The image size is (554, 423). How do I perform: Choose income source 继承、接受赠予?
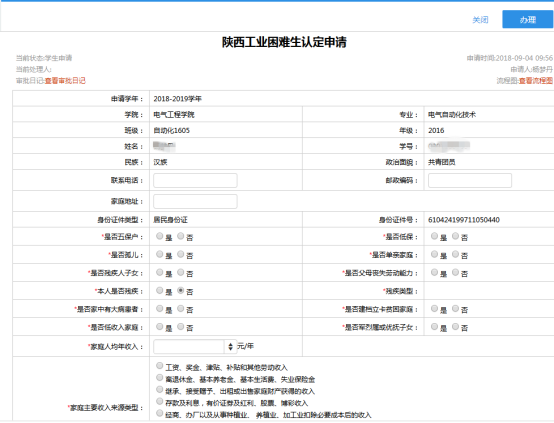pos(160,389)
